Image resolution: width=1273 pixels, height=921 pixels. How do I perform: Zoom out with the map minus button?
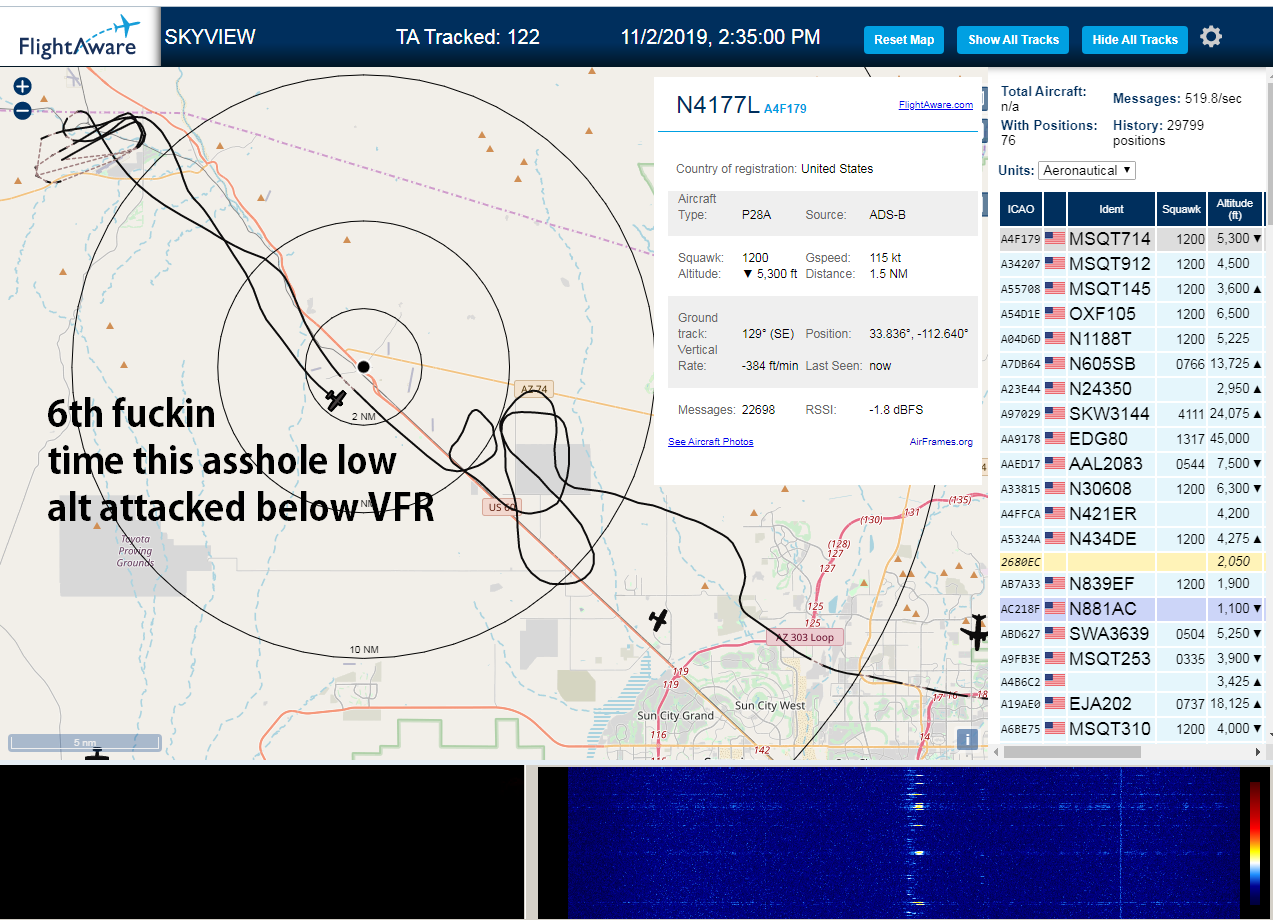point(22,111)
